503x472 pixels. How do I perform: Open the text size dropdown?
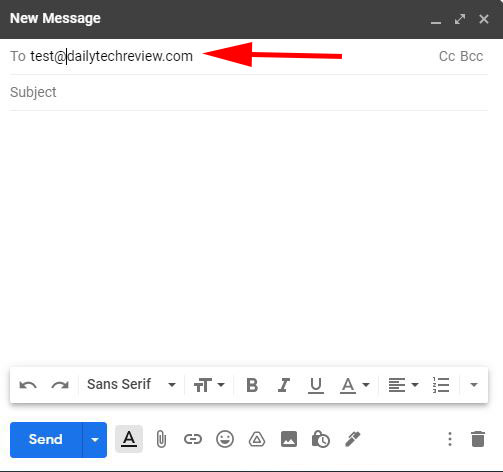pos(209,385)
